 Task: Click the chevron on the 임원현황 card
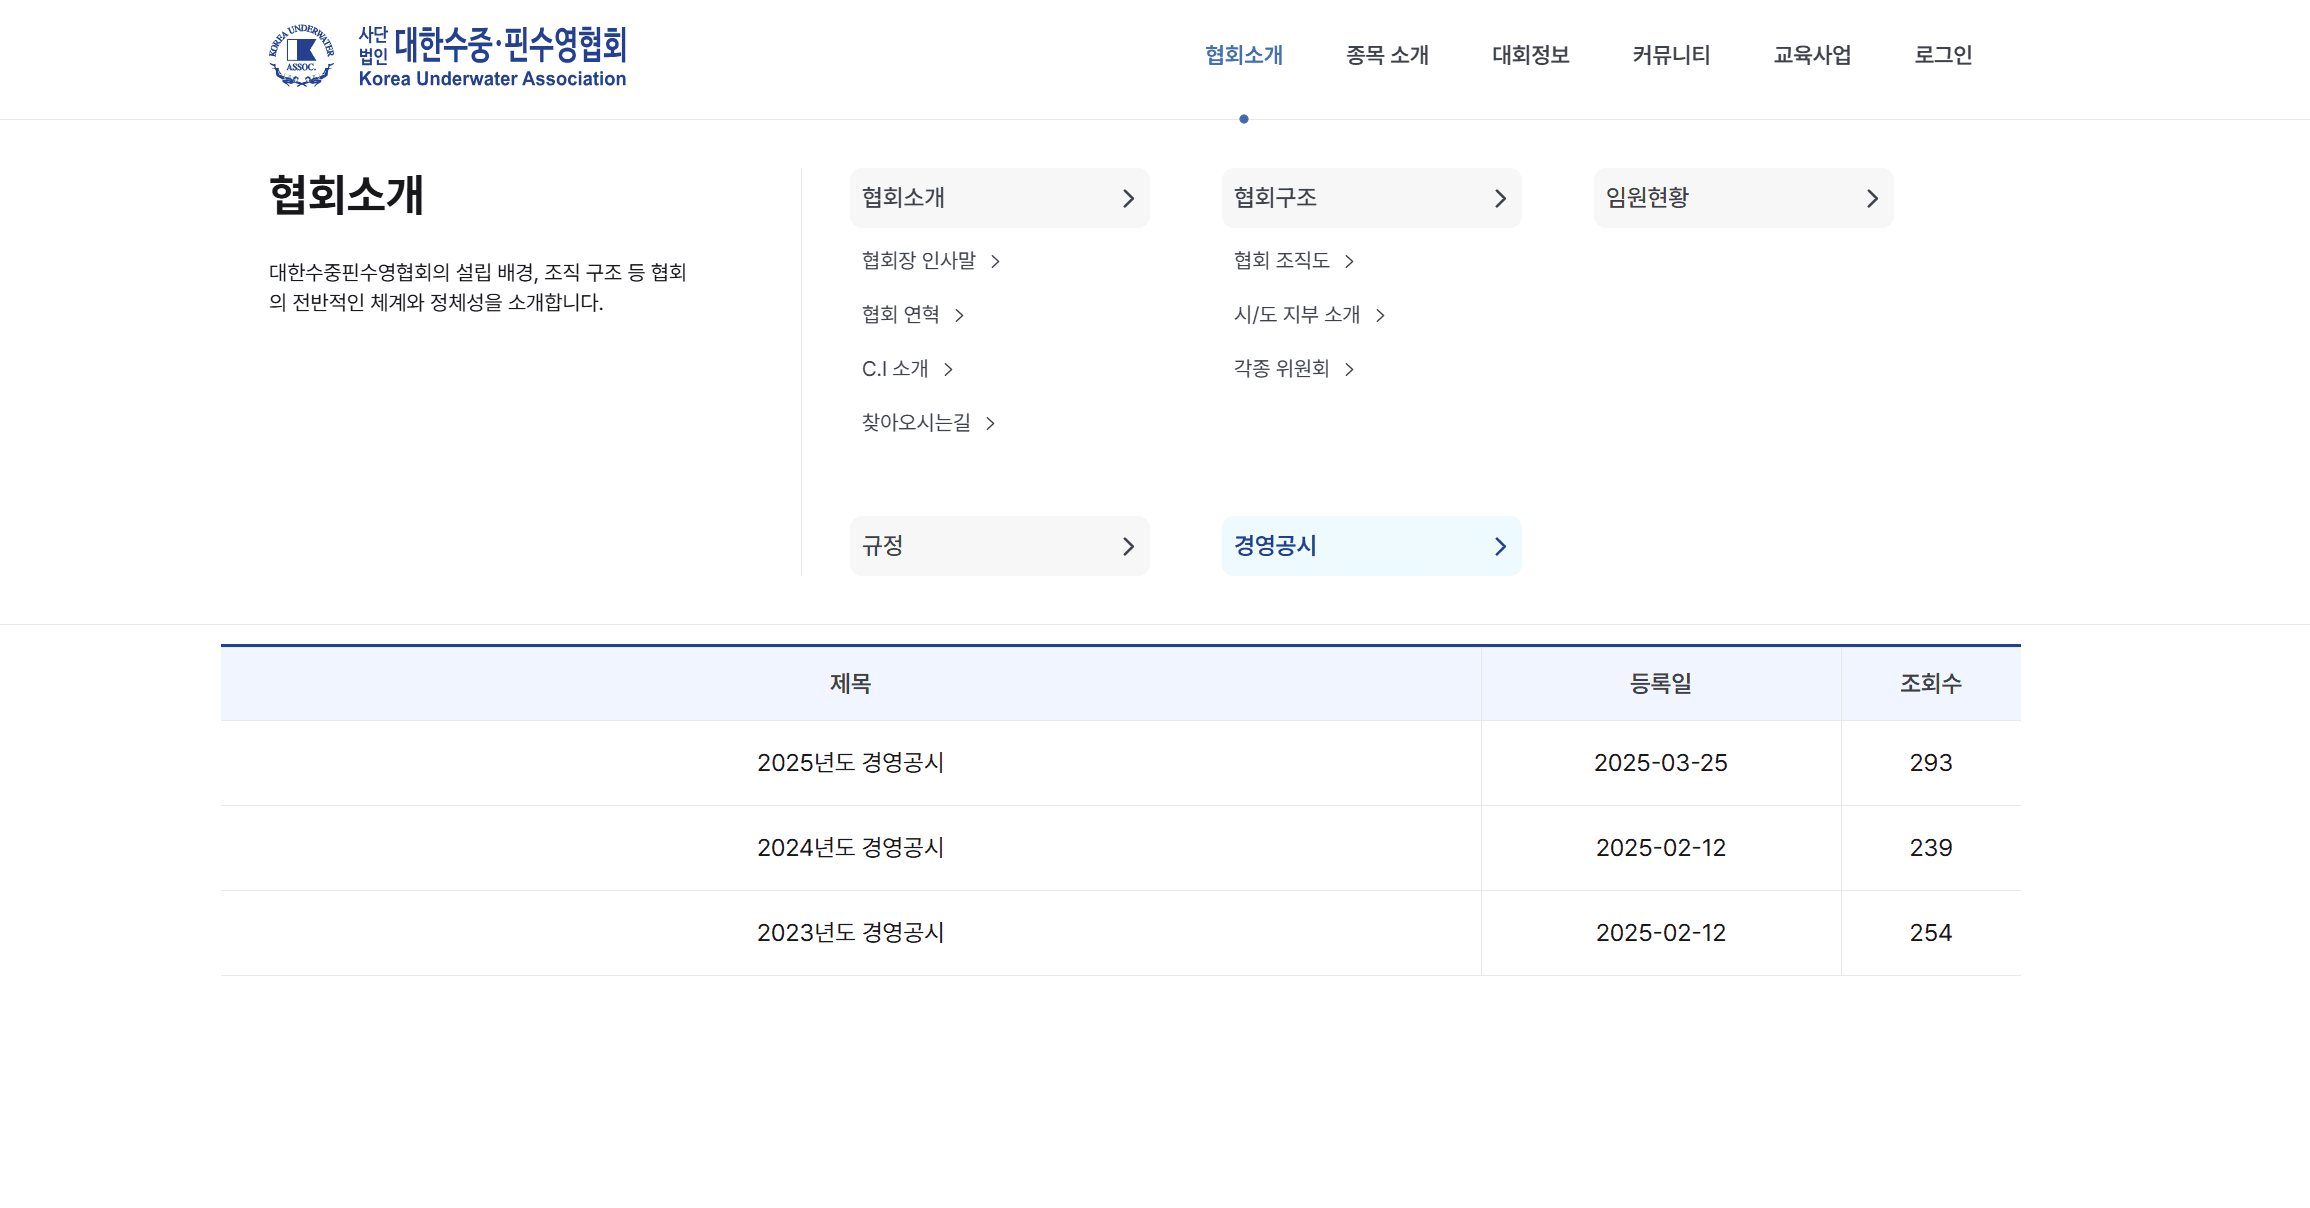coord(1872,199)
